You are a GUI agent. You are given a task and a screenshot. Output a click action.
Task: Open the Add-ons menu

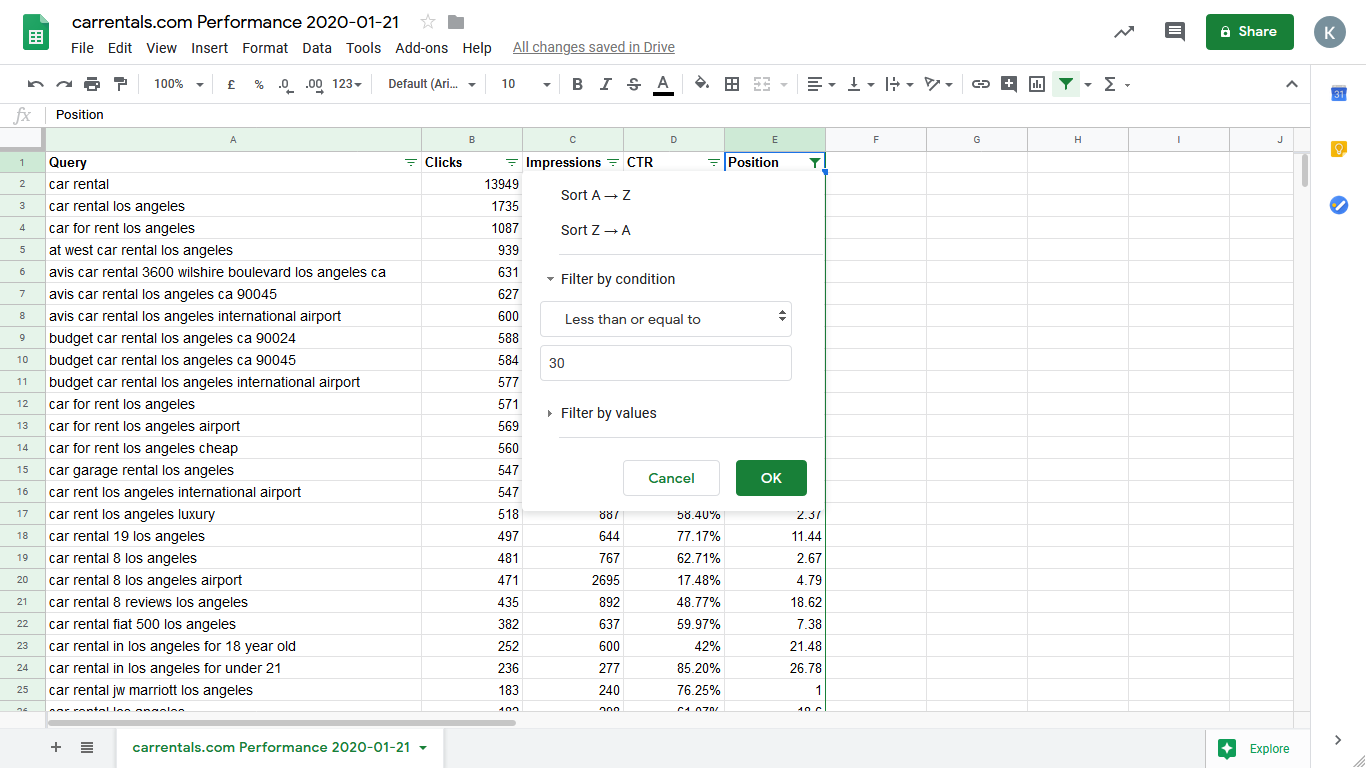pos(422,48)
